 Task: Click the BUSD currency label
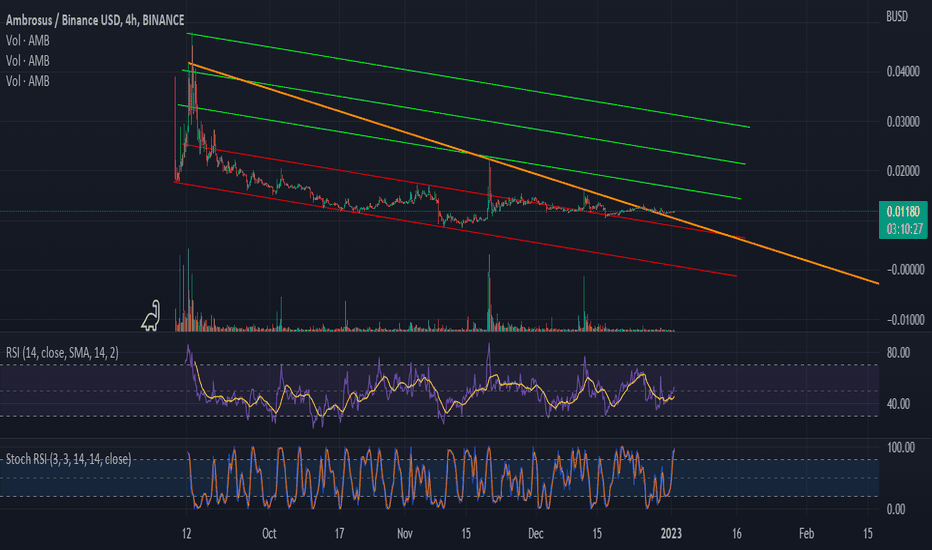[x=897, y=17]
